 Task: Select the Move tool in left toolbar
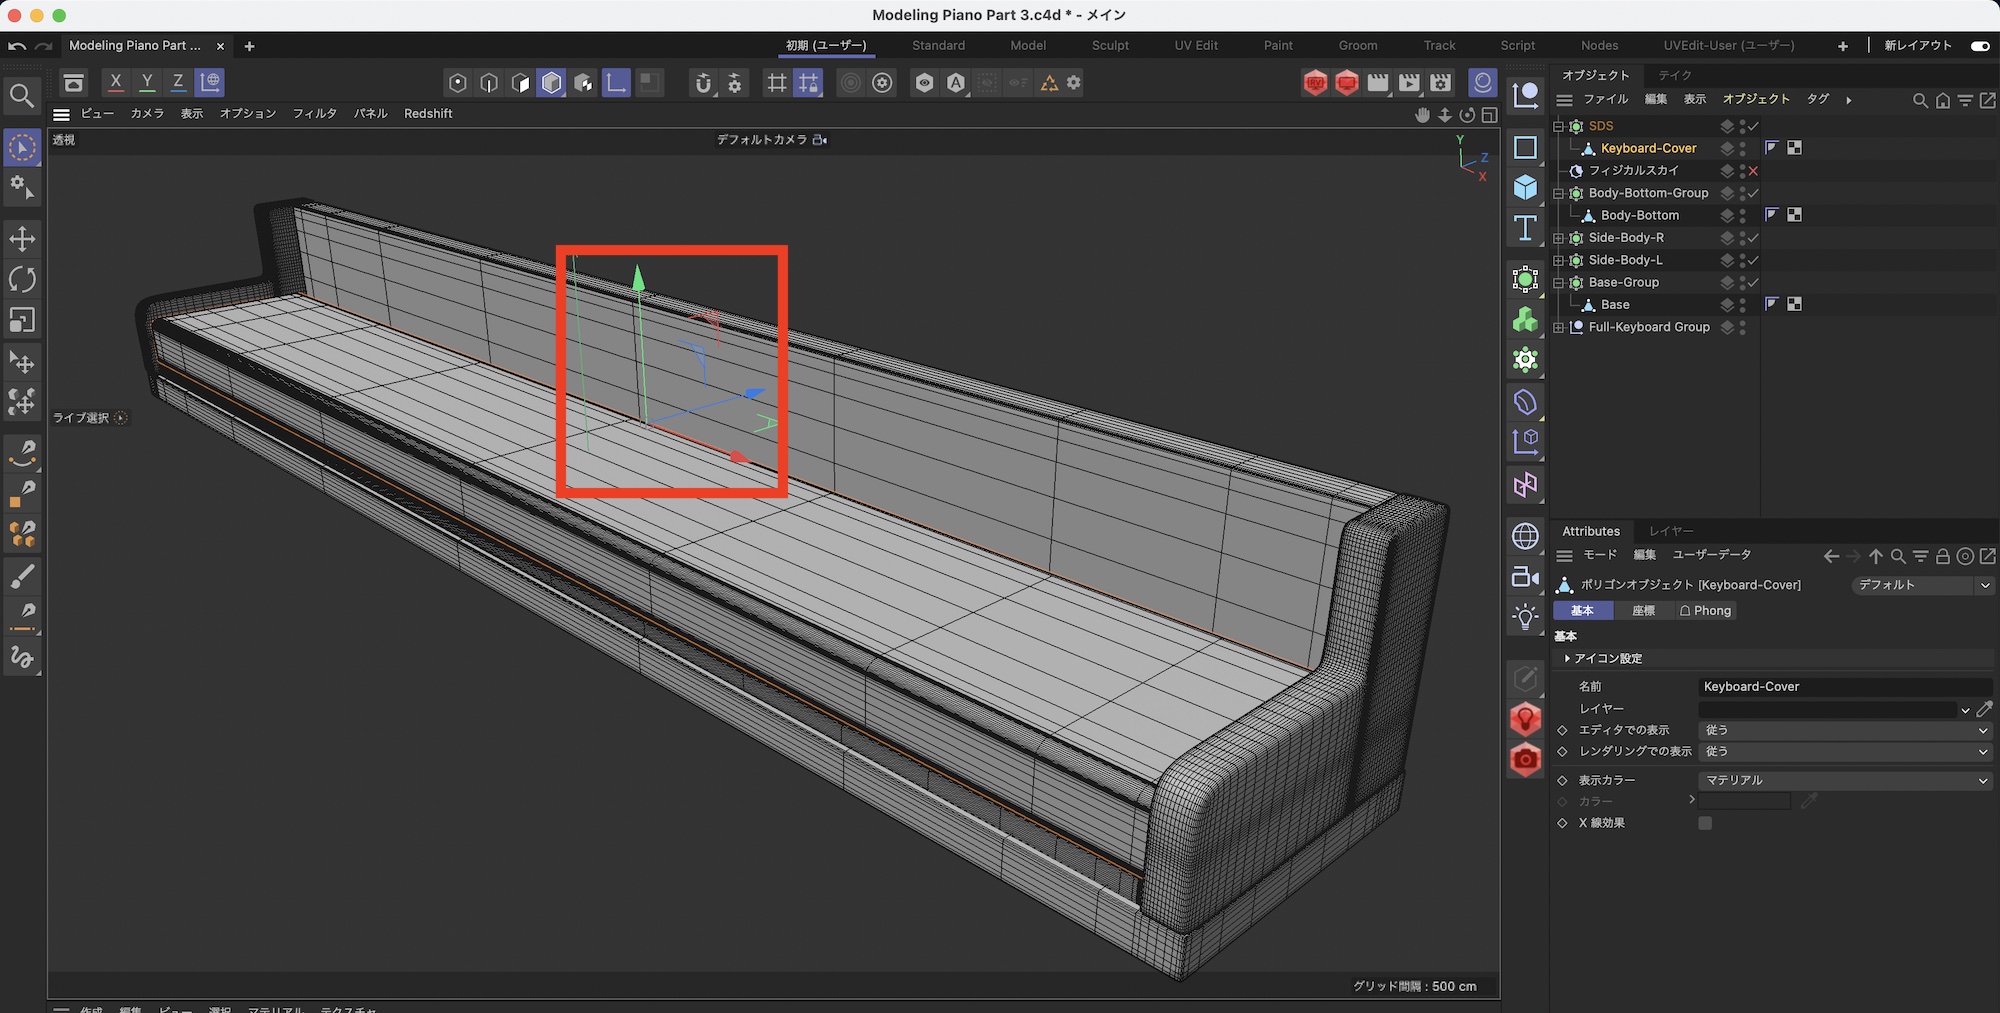tap(22, 239)
